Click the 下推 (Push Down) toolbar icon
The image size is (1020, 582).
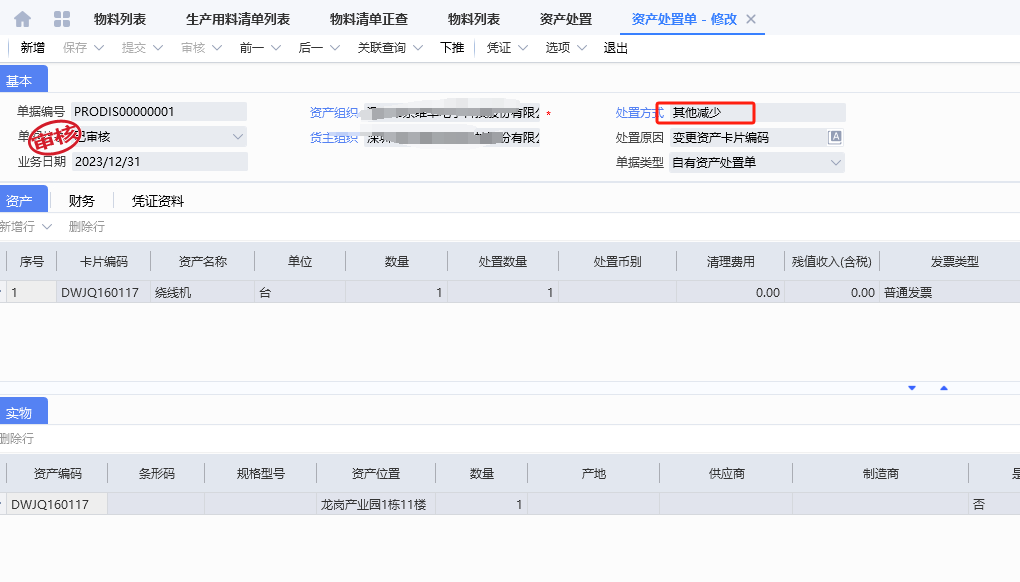point(452,47)
